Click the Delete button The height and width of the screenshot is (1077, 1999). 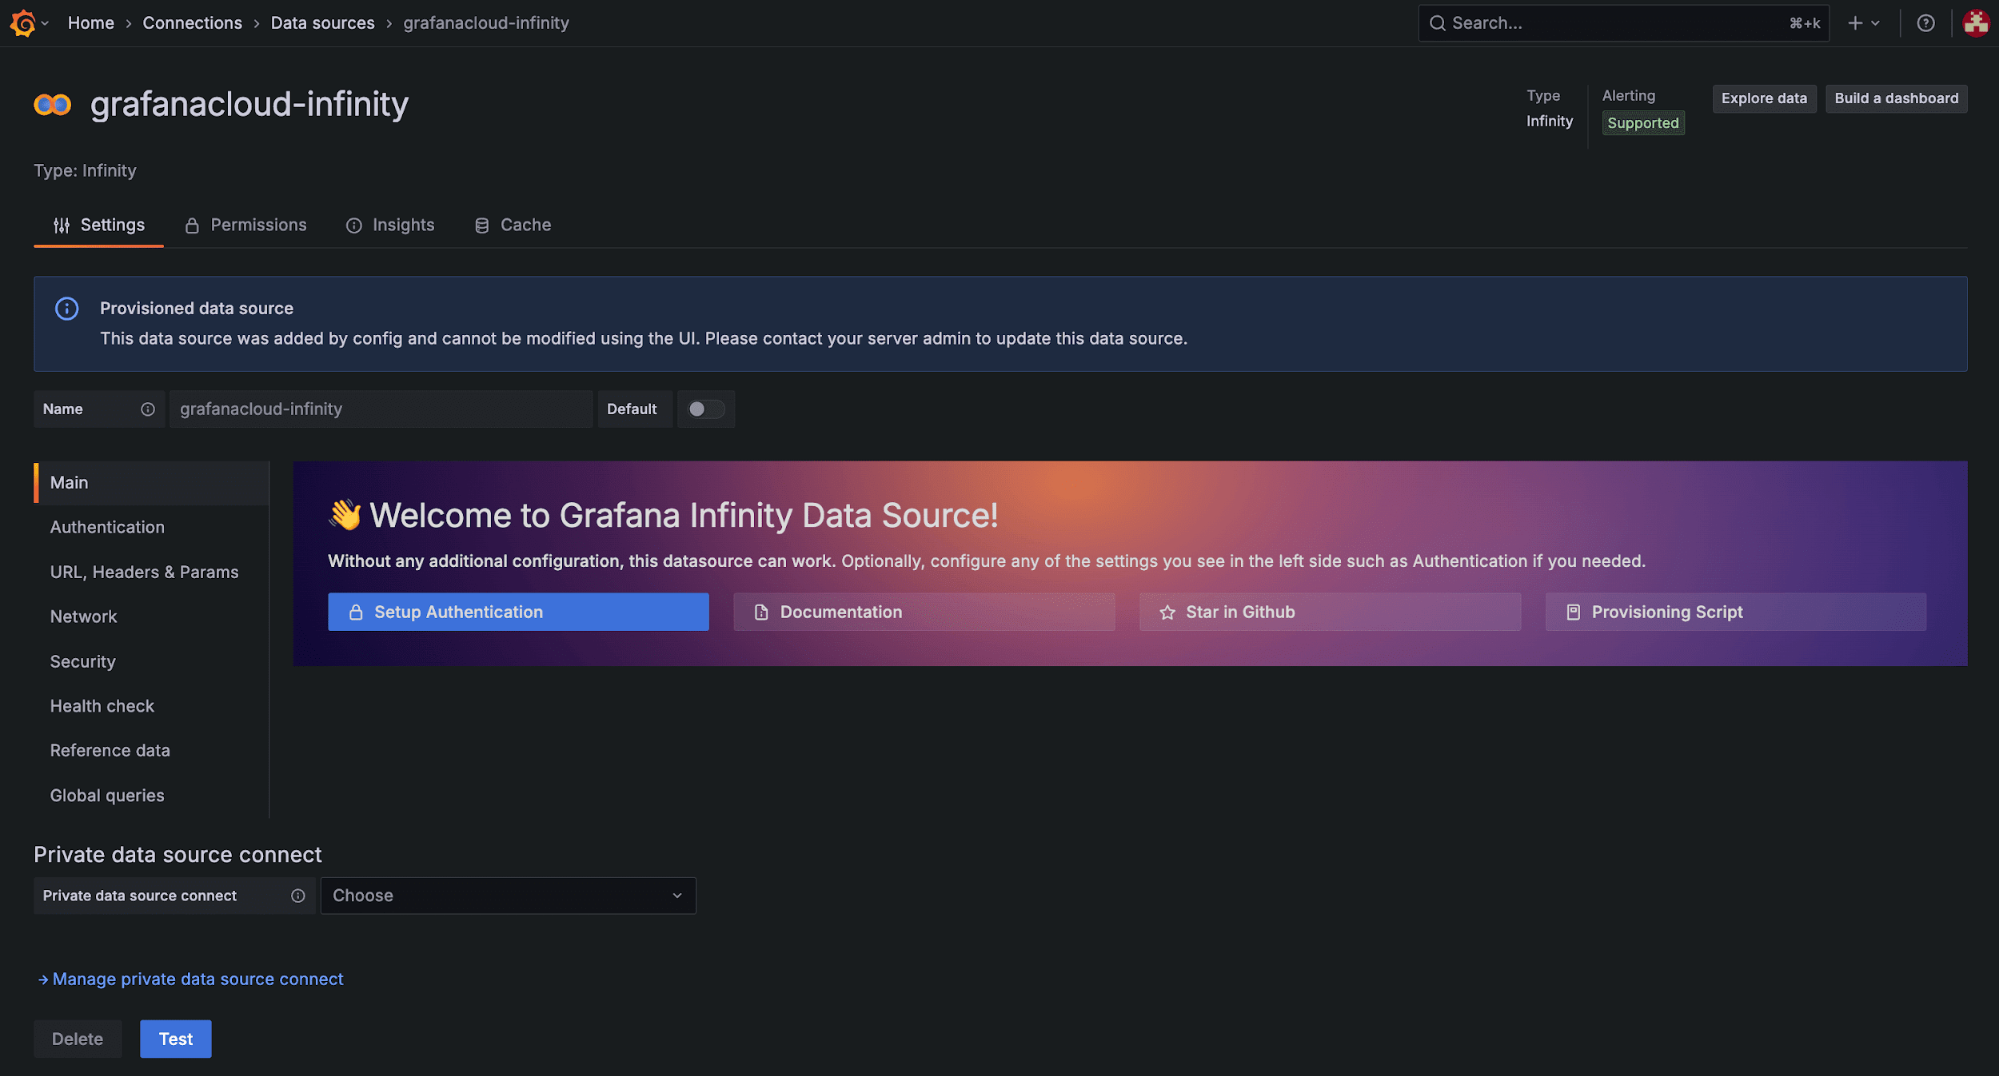coord(78,1039)
